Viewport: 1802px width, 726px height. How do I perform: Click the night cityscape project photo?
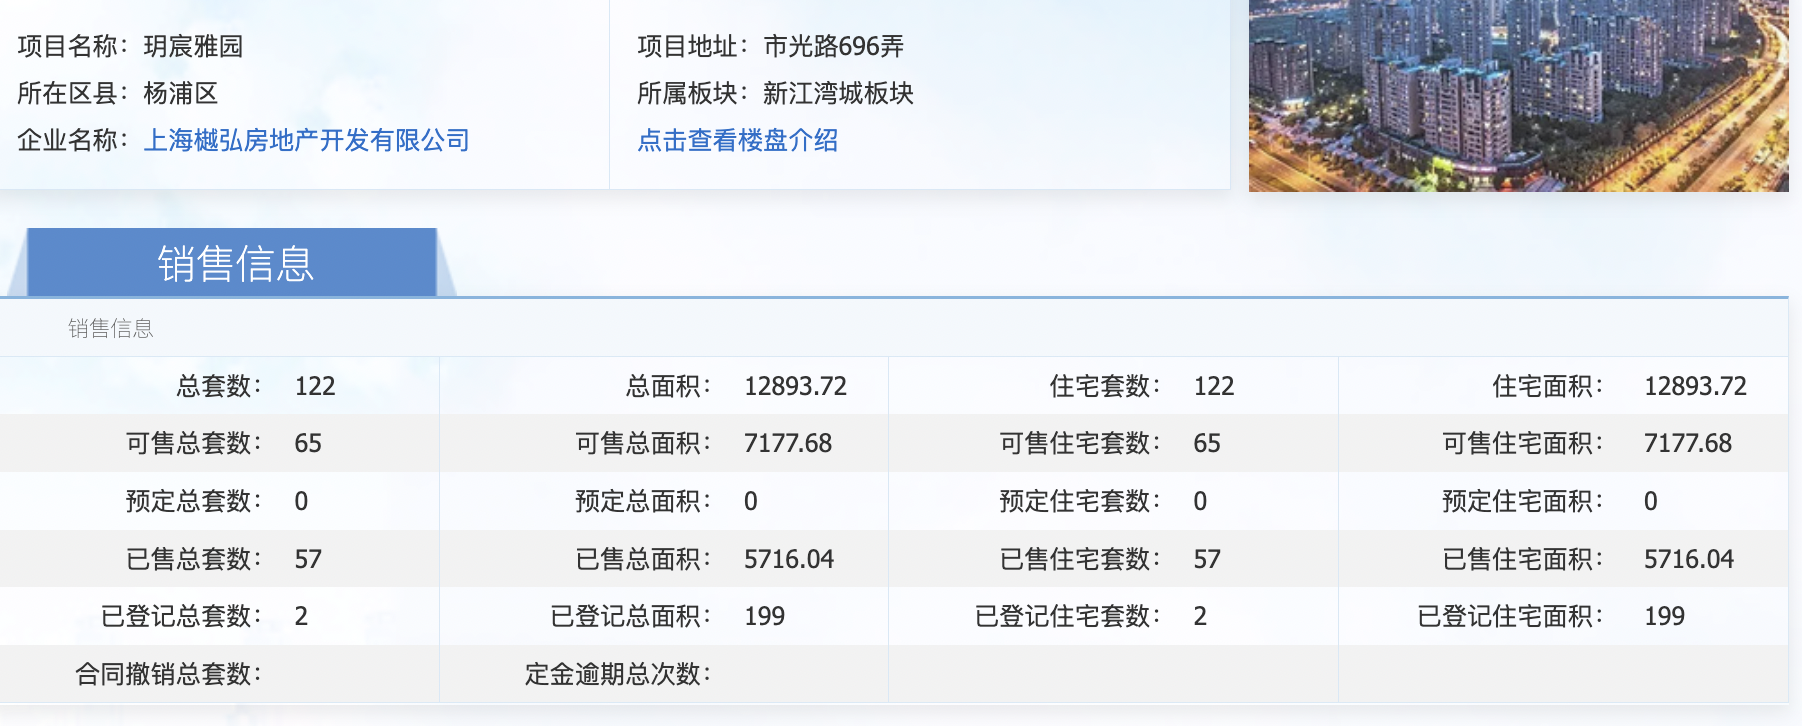tap(1517, 95)
